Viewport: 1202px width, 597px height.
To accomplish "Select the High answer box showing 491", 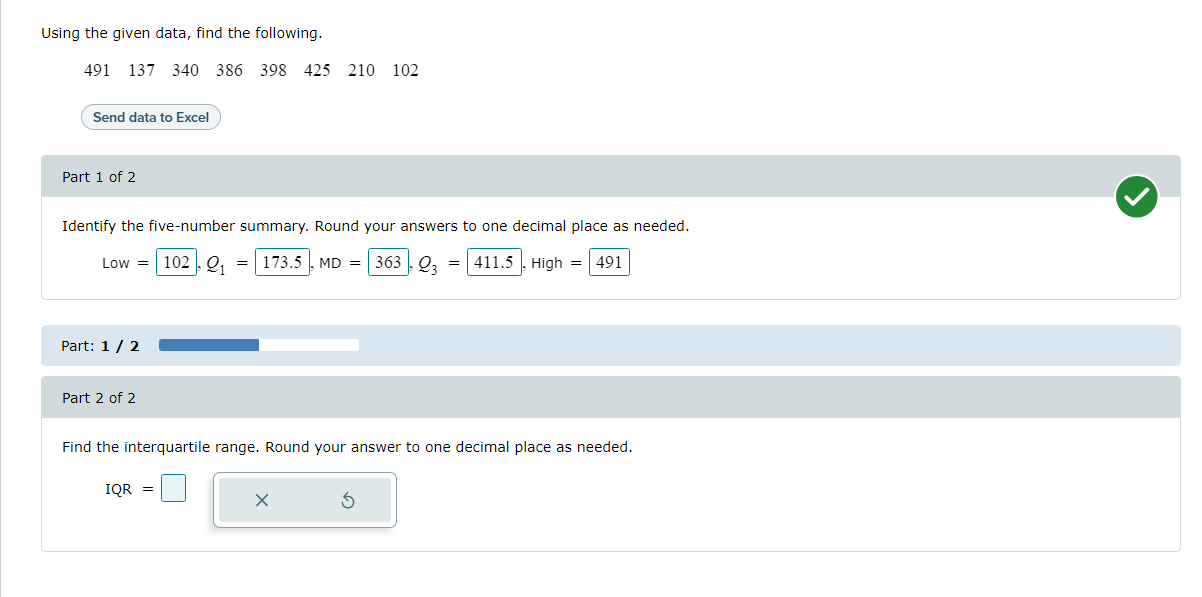I will [x=610, y=261].
